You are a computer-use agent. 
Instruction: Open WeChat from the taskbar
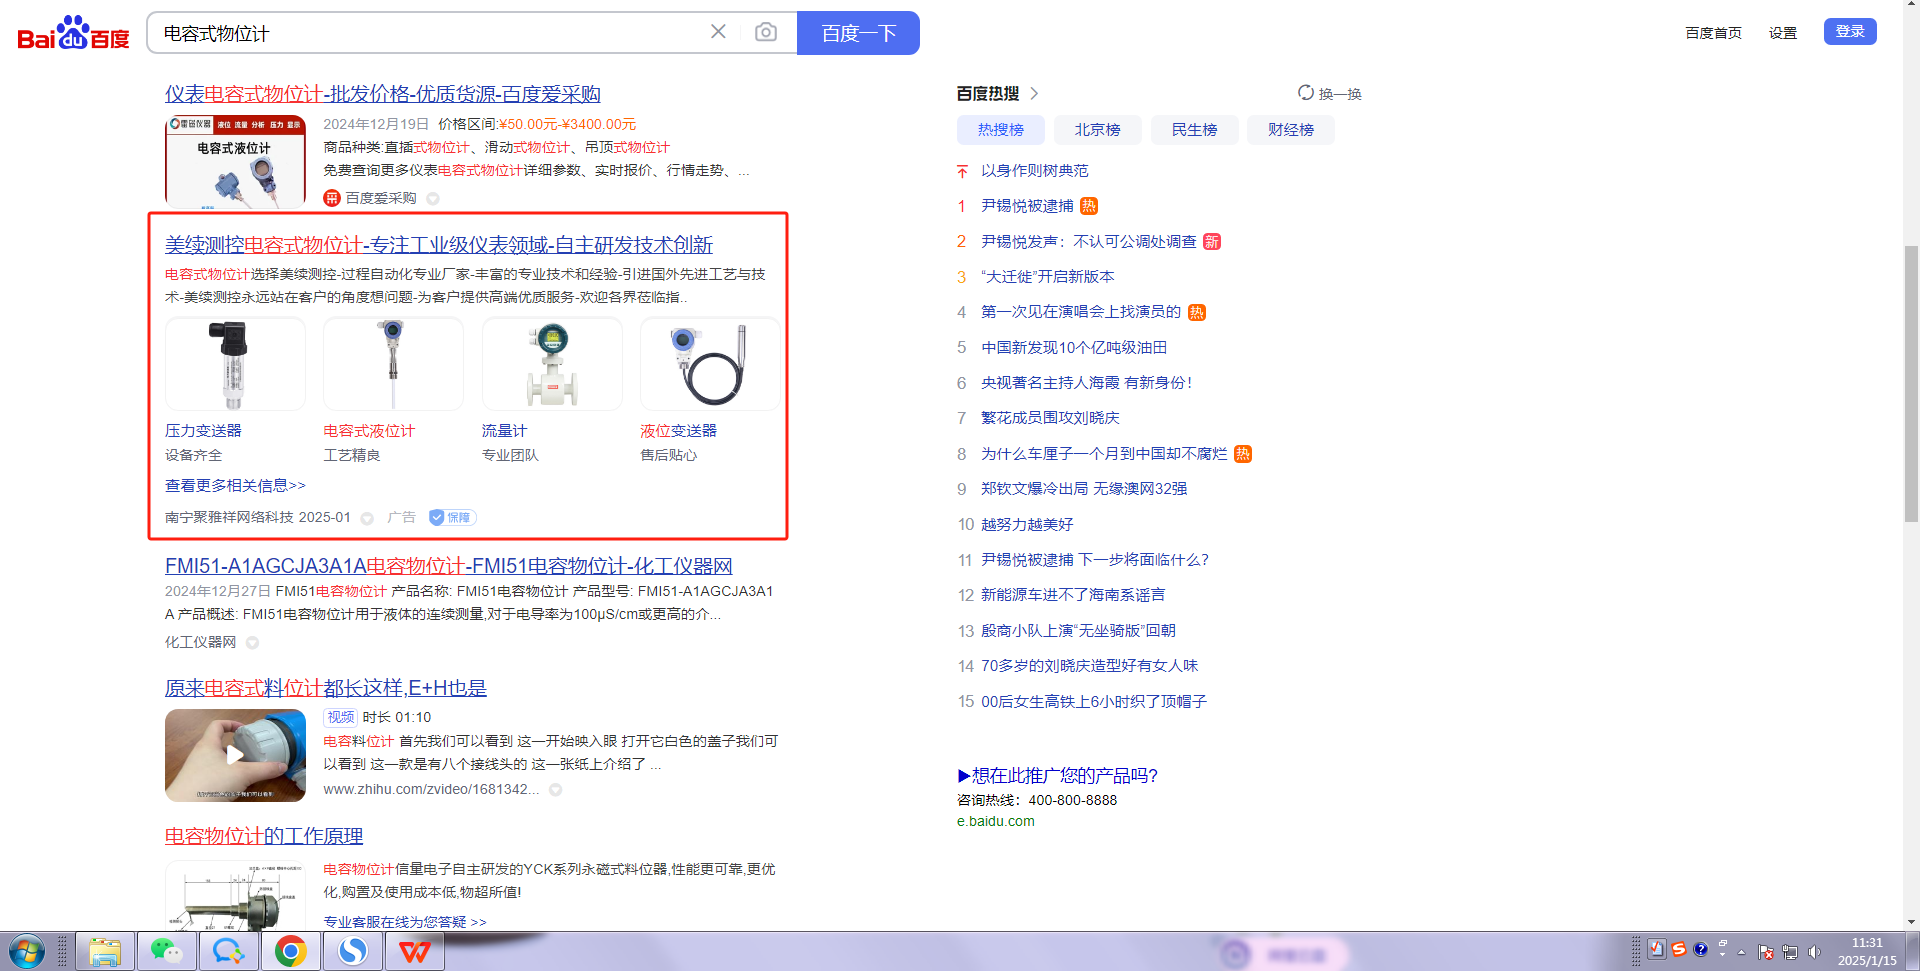[x=166, y=951]
